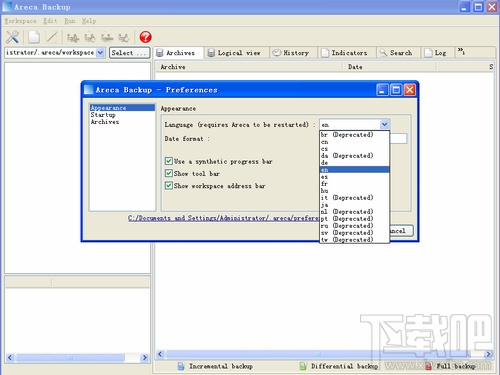Click the 'Select ...' workspace button
The width and height of the screenshot is (500, 375).
[130, 53]
